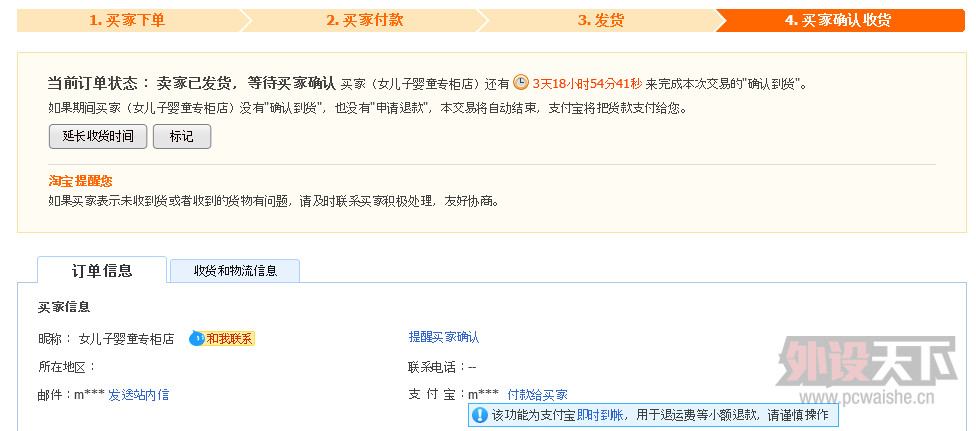
Task: Switch to the 收货和物流信息 tab
Action: tap(235, 271)
